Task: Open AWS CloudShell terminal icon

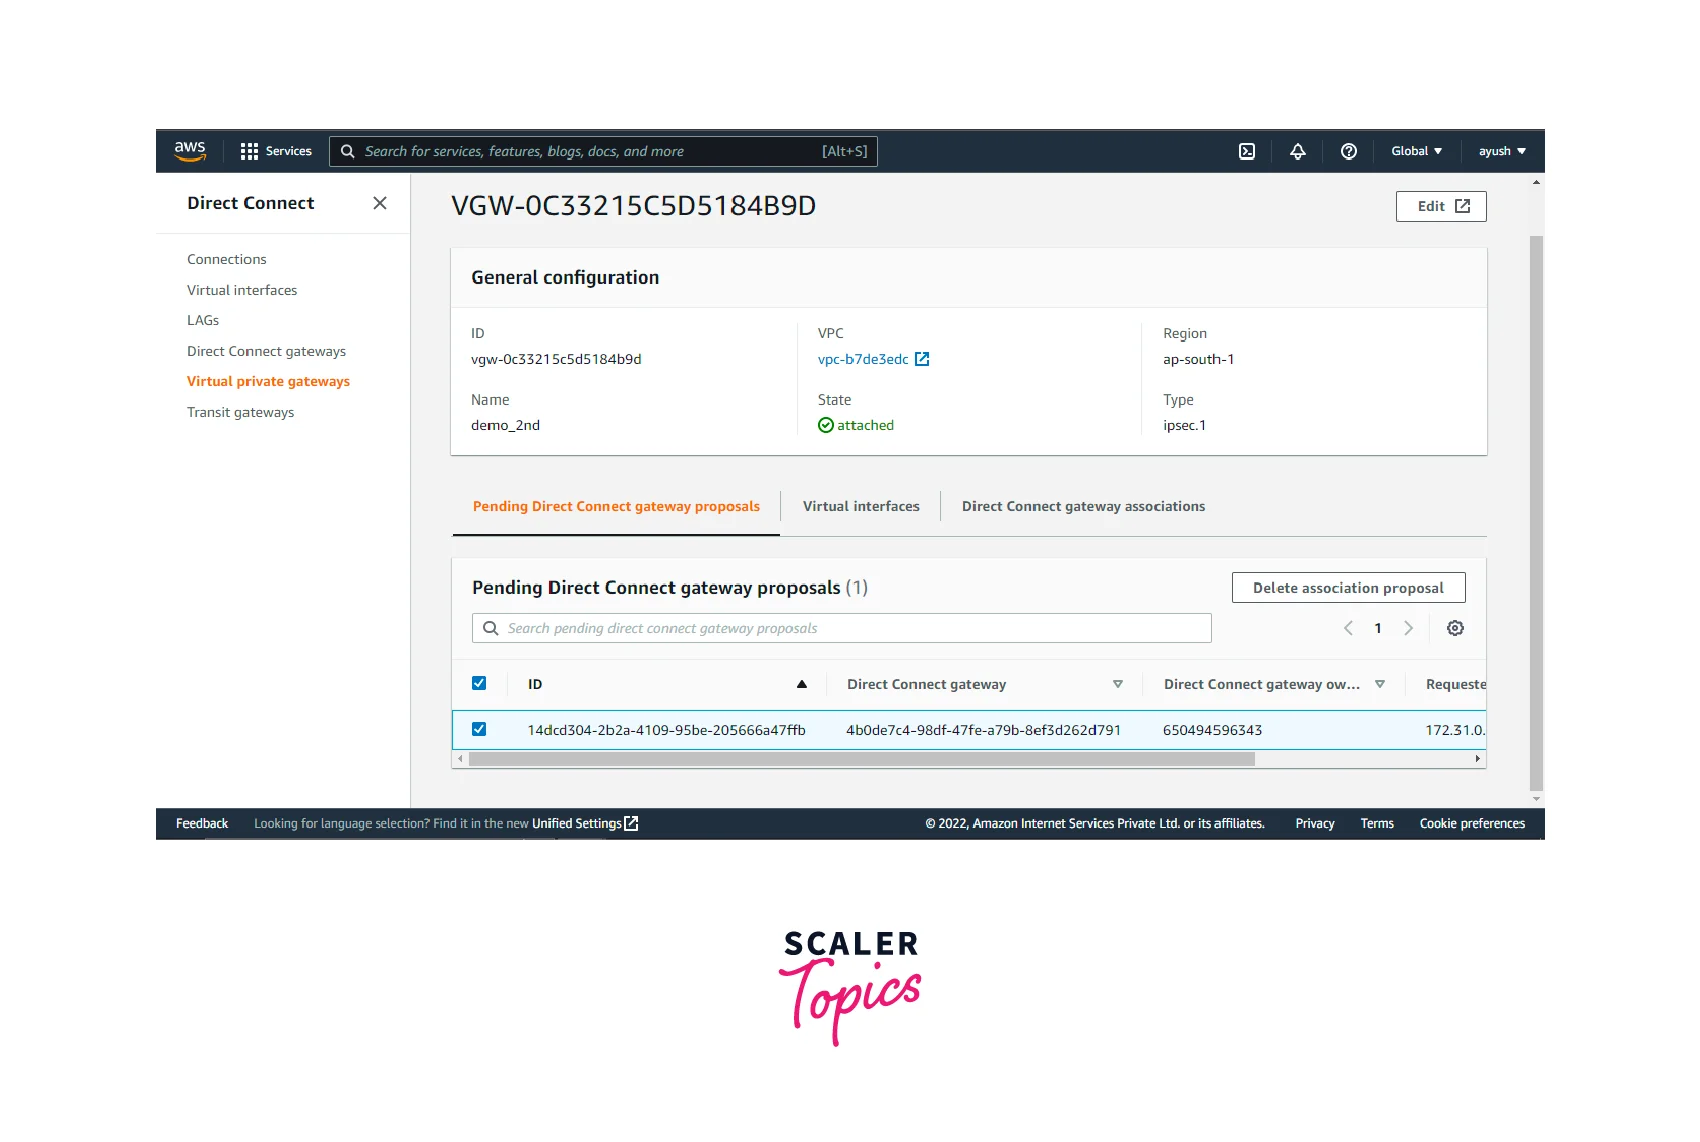Action: tap(1247, 151)
